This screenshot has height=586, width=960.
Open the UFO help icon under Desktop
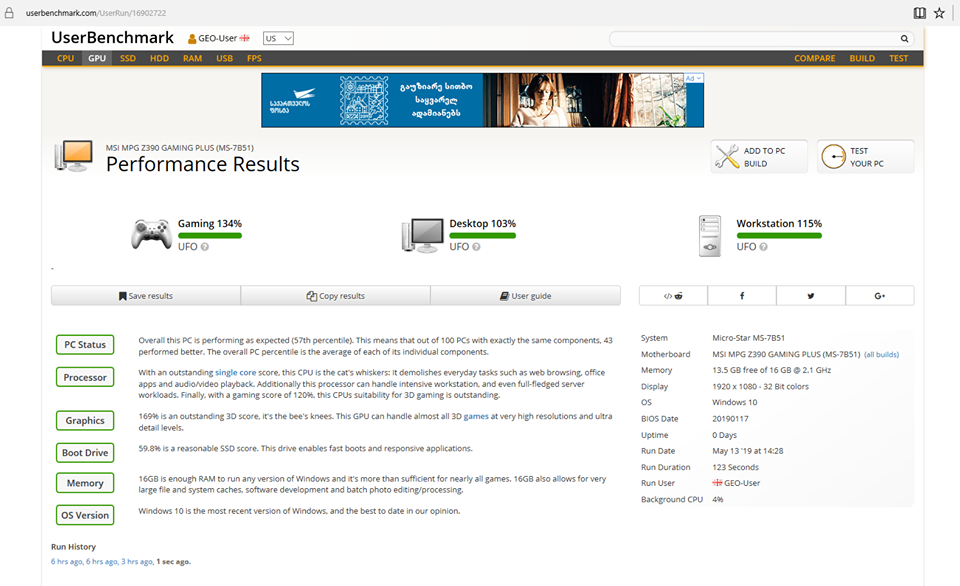click(476, 247)
